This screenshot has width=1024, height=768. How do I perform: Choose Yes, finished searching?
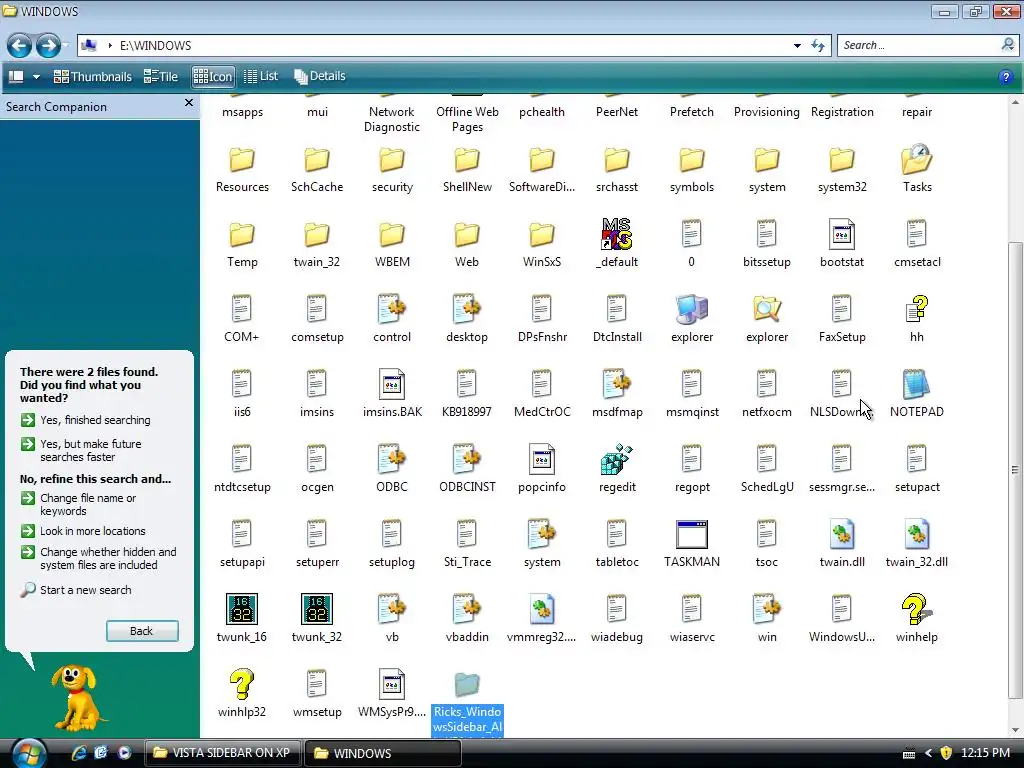[x=86, y=420]
